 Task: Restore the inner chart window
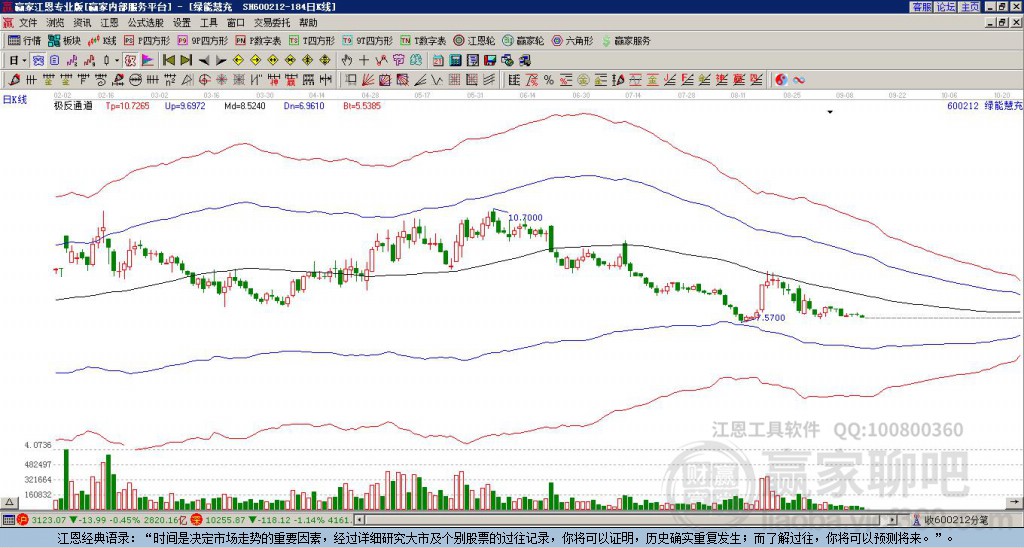coord(1001,22)
